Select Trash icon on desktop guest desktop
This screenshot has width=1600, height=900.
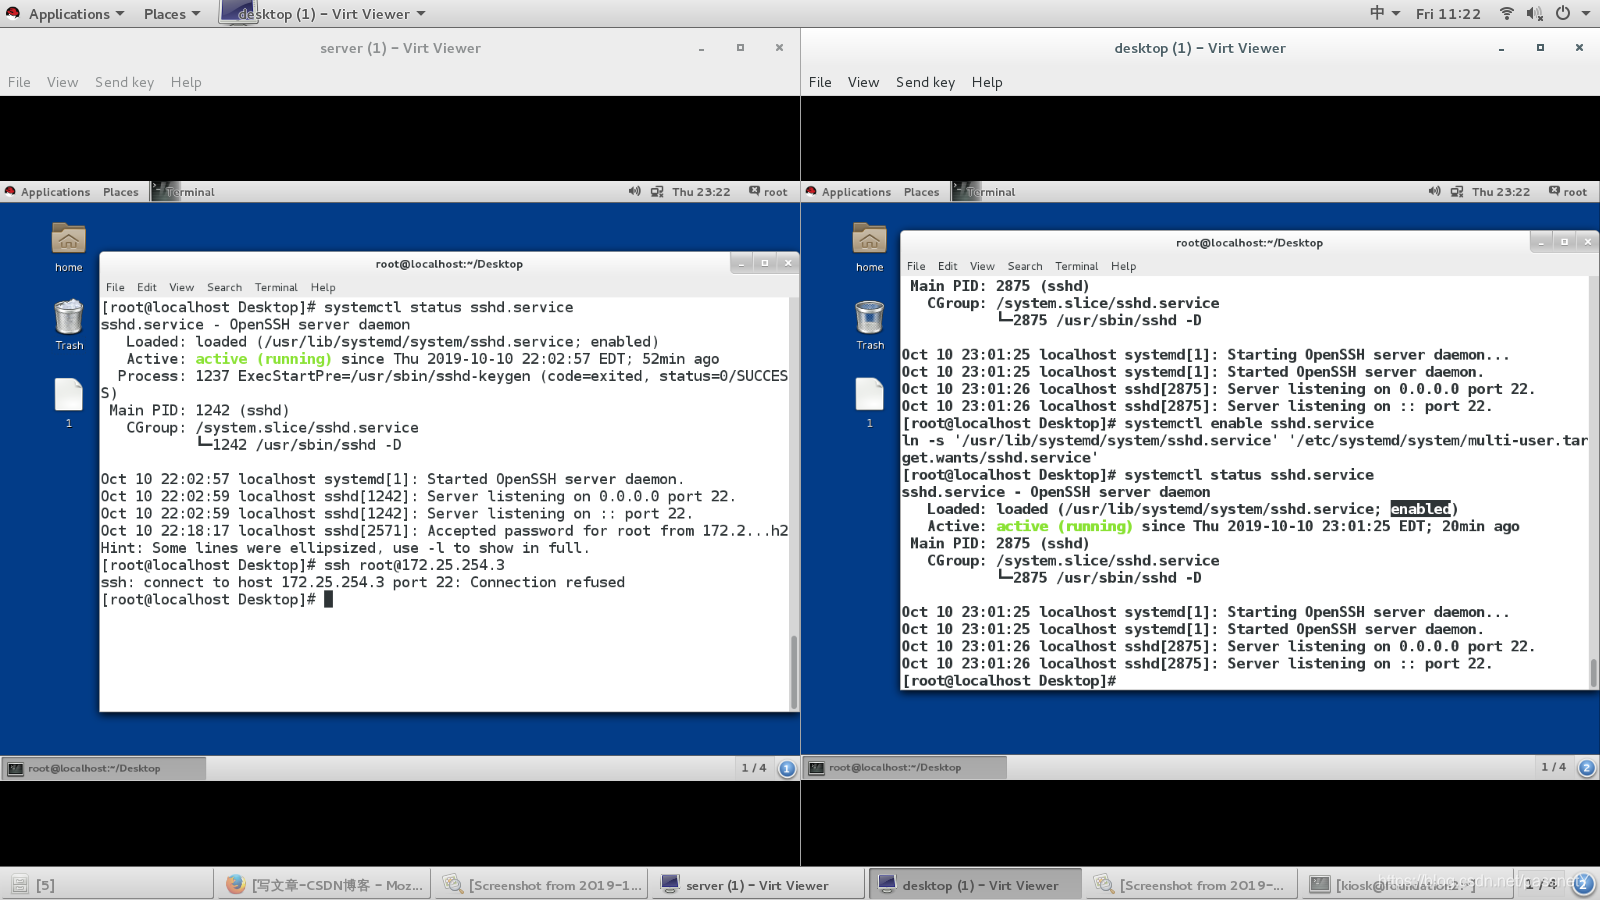click(870, 325)
